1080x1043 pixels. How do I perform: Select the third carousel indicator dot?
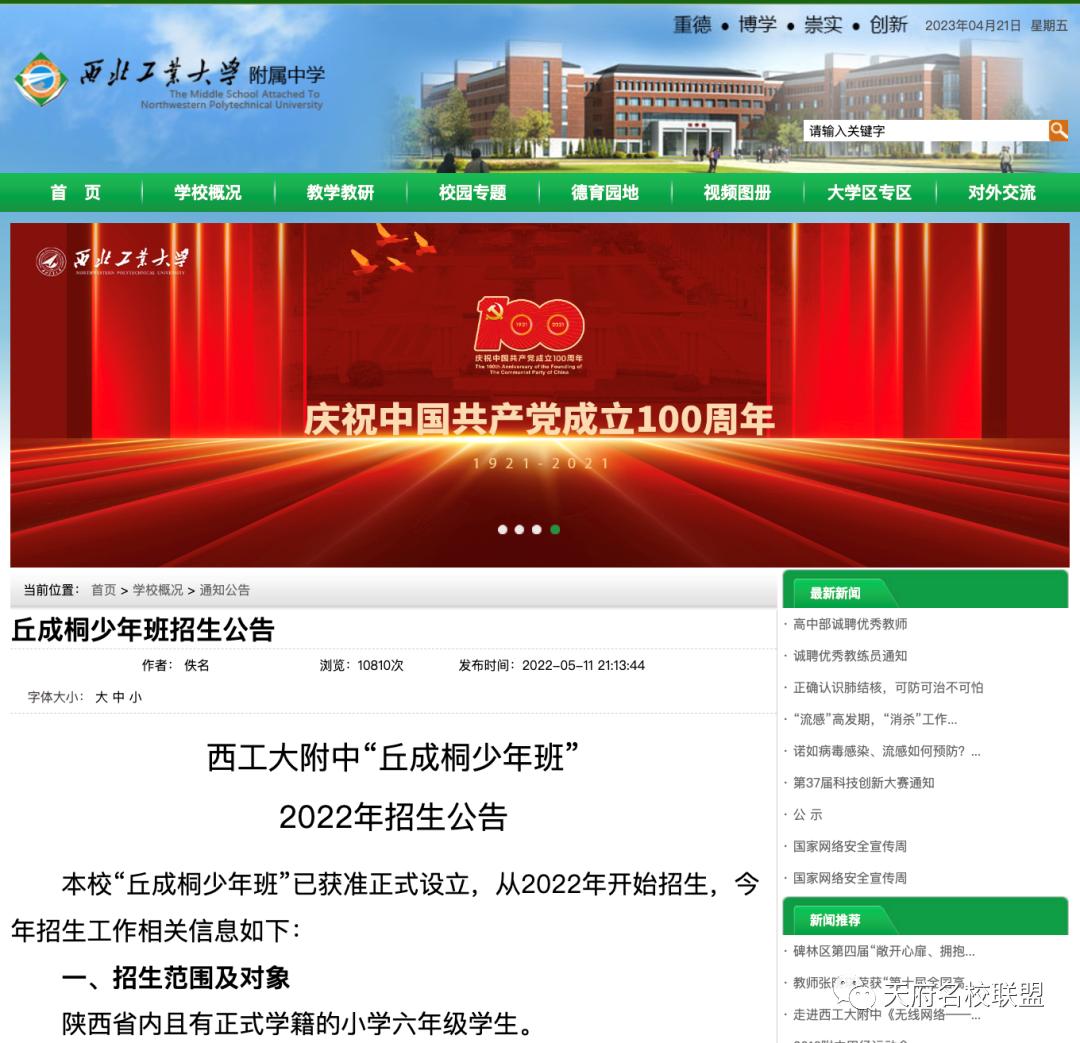tap(539, 530)
